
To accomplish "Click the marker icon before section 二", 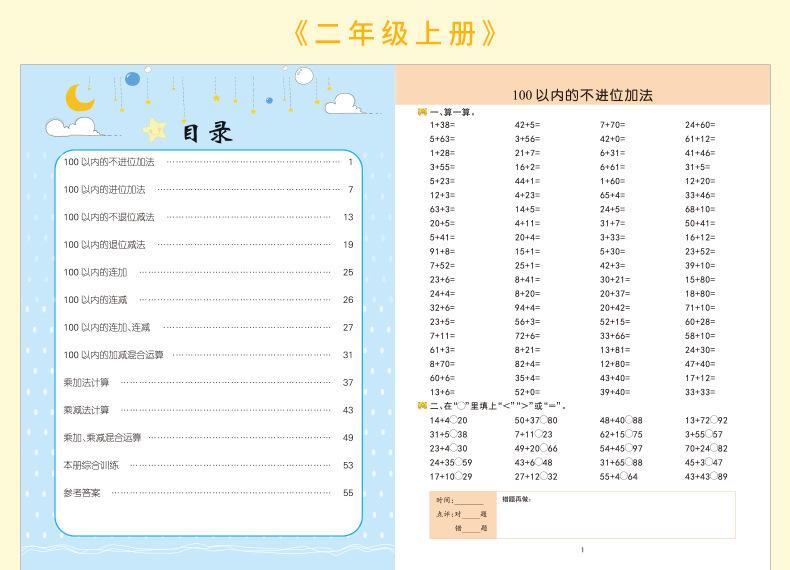I will coord(422,405).
